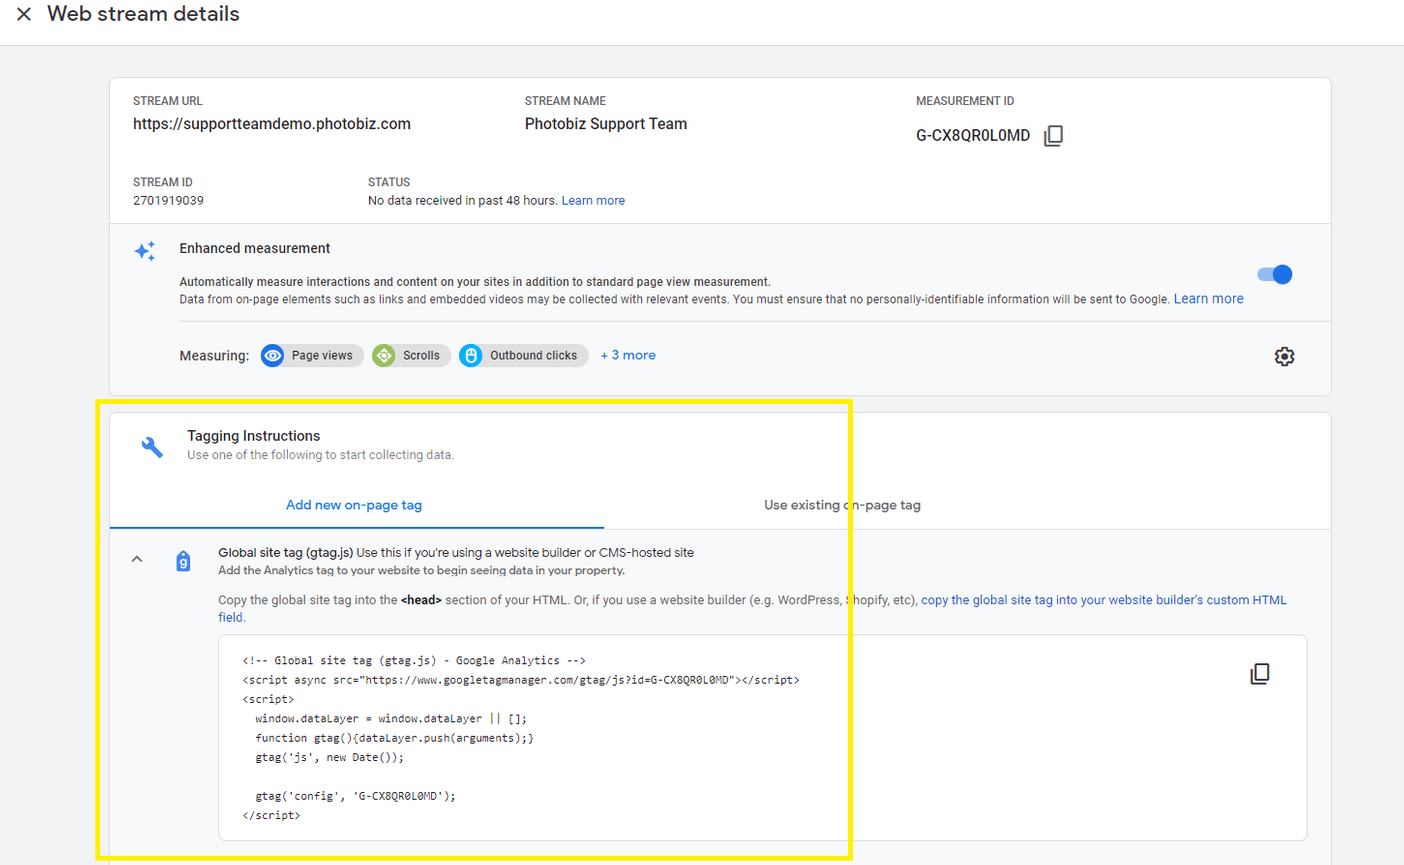Screen dimensions: 1404x865
Task: Click the Scrolls measurement chip
Action: 410,355
